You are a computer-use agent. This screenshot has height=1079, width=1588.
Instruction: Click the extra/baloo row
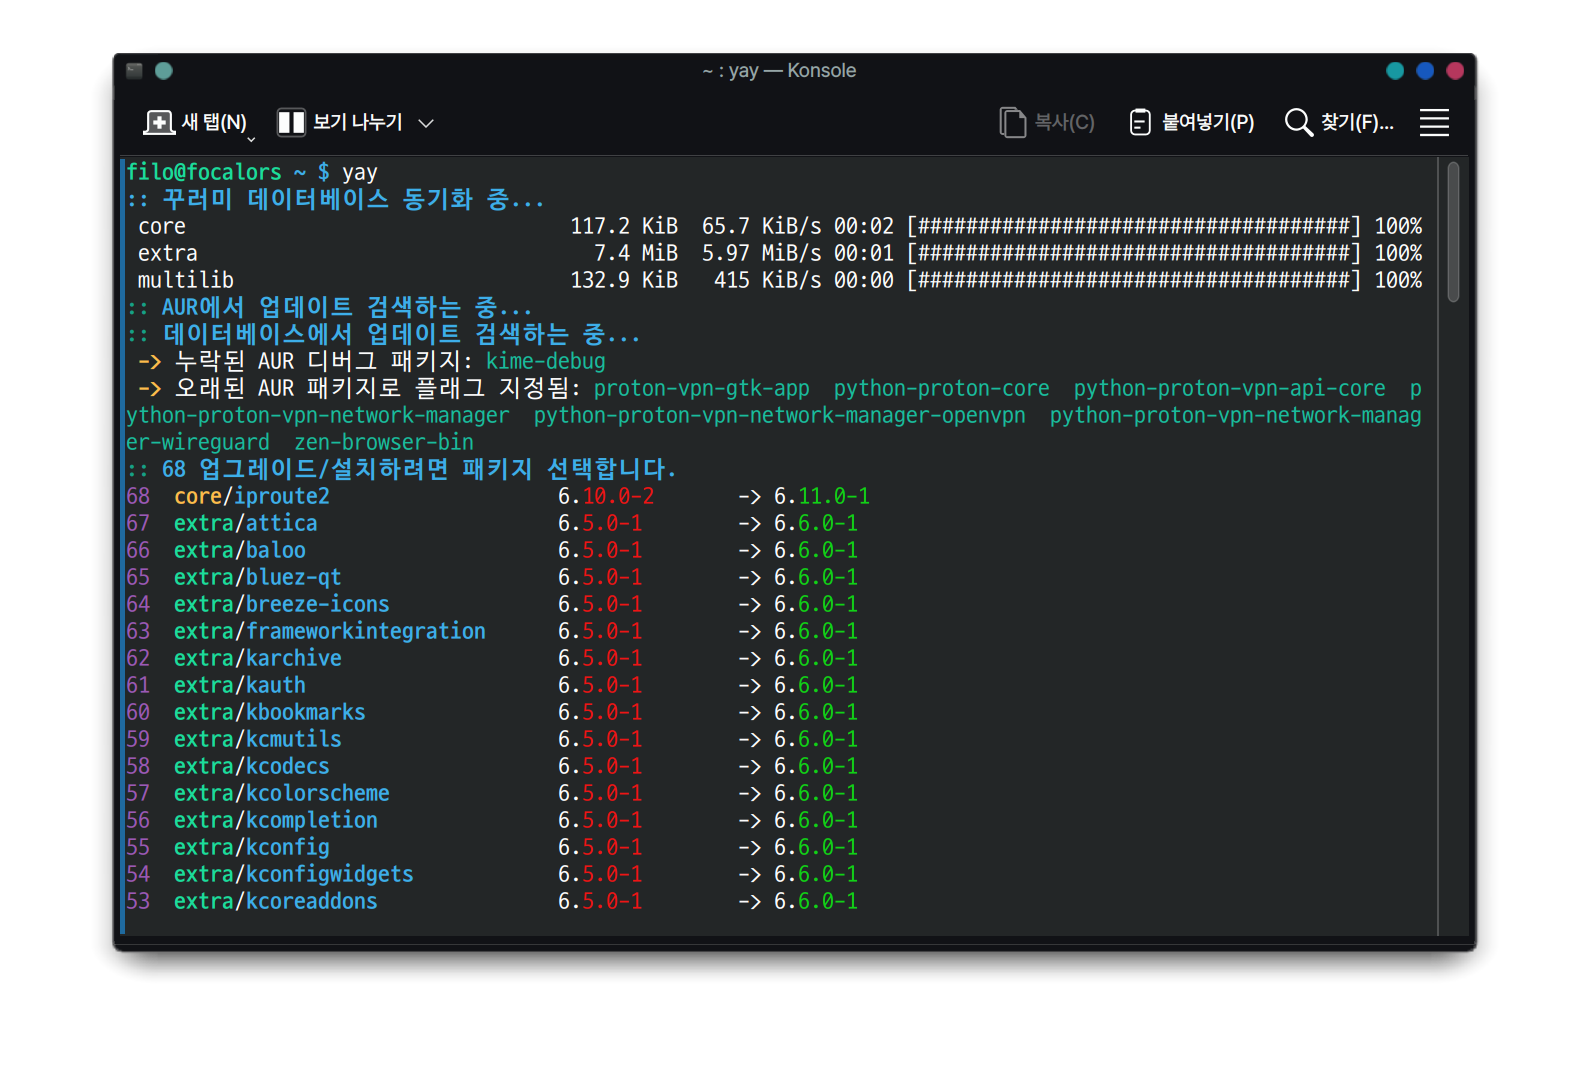pyautogui.click(x=492, y=550)
